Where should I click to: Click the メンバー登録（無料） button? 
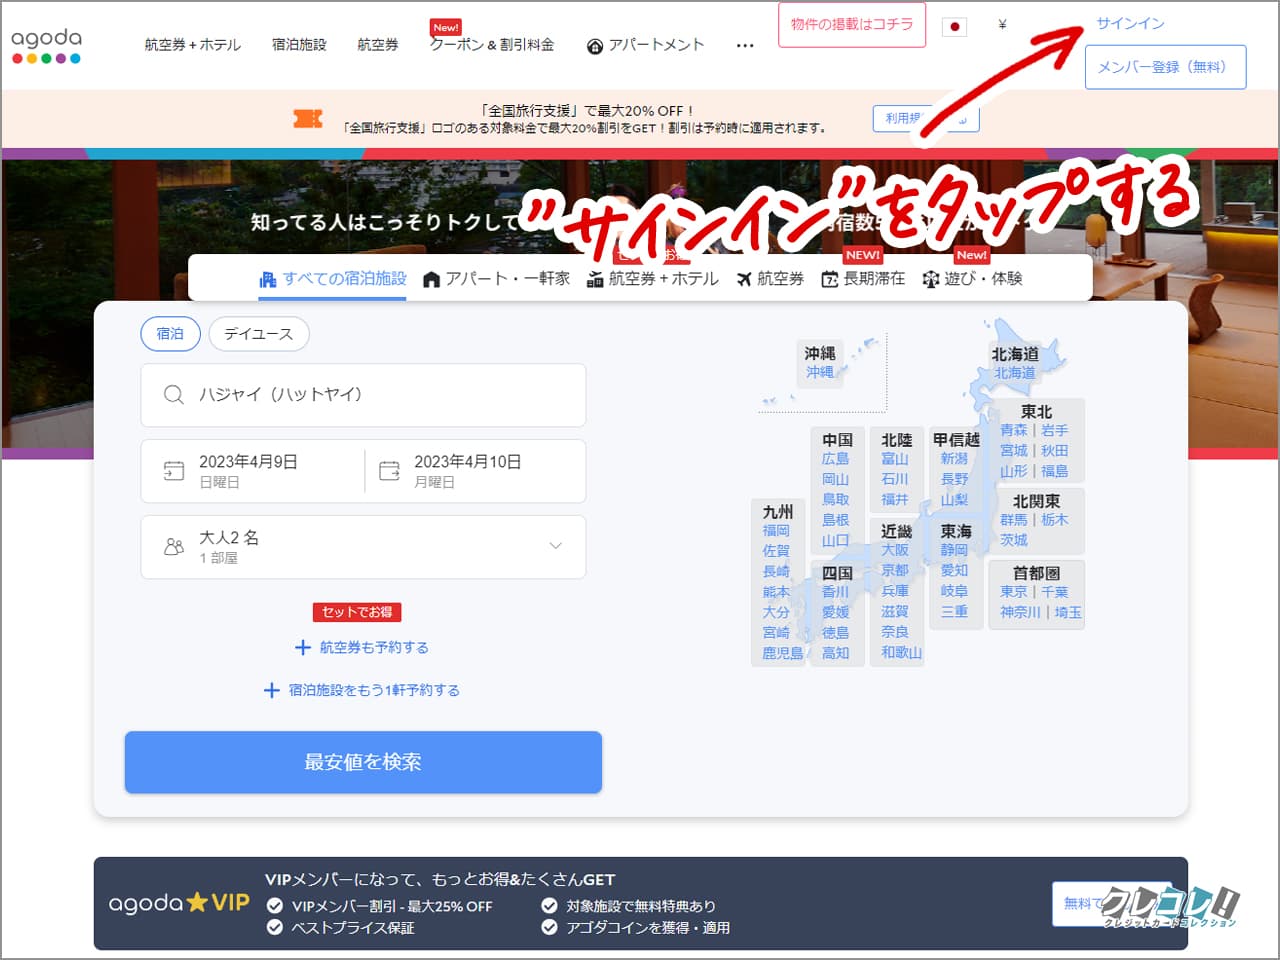(x=1165, y=67)
